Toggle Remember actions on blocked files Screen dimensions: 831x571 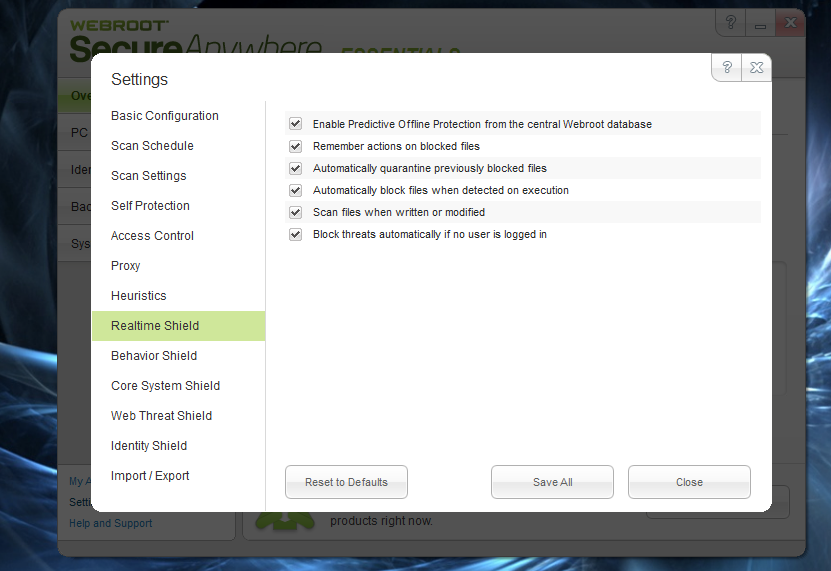click(295, 146)
